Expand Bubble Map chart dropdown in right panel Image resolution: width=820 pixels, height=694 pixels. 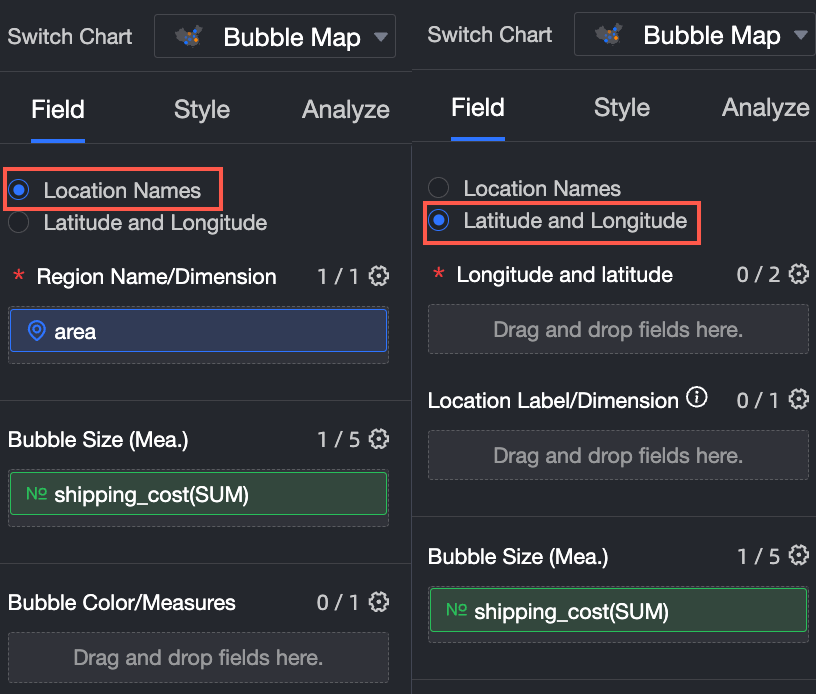pos(799,36)
